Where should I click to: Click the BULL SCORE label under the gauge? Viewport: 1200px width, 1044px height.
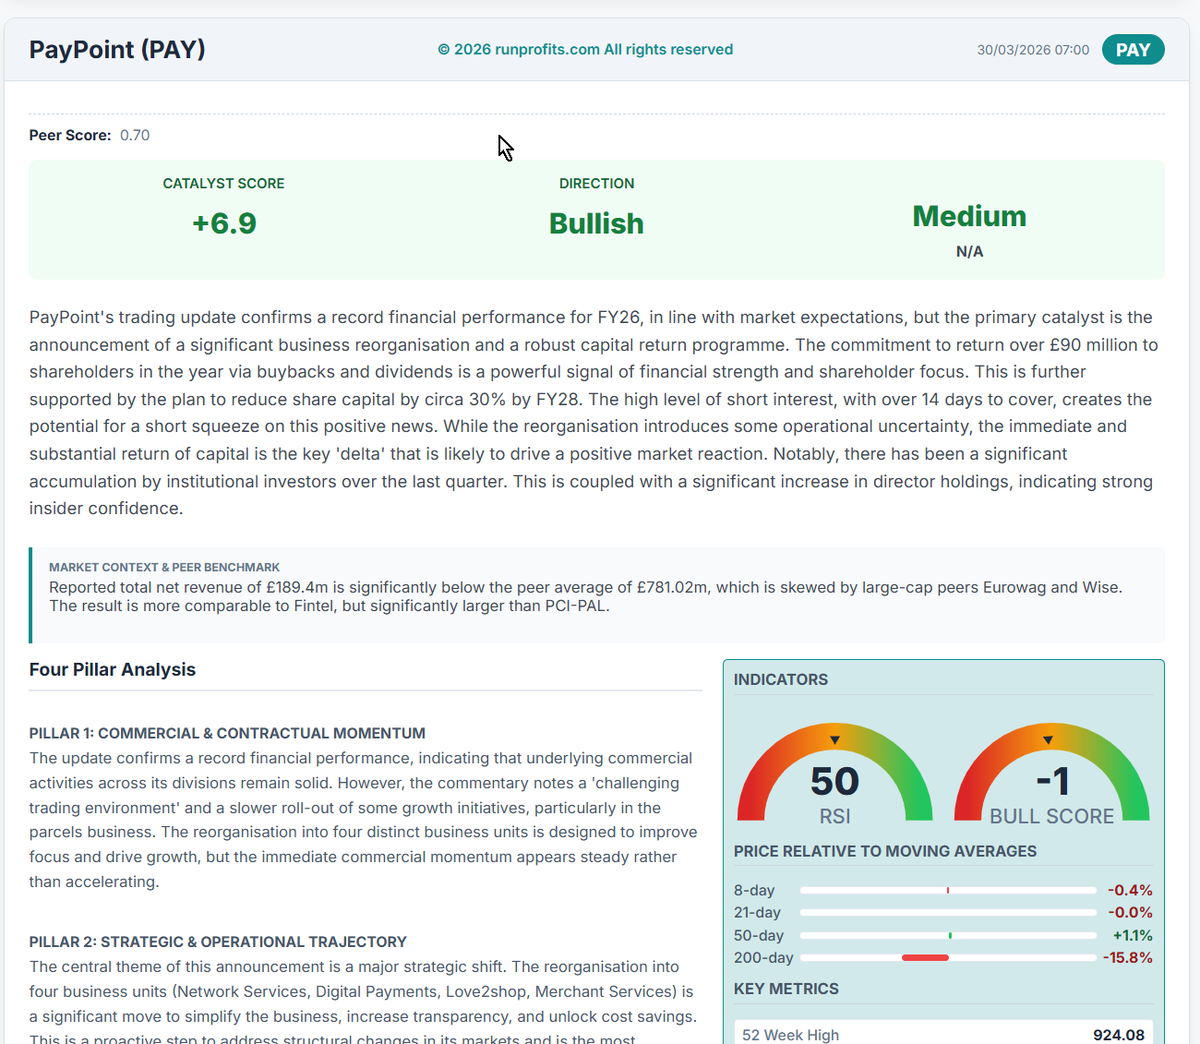tap(1052, 816)
